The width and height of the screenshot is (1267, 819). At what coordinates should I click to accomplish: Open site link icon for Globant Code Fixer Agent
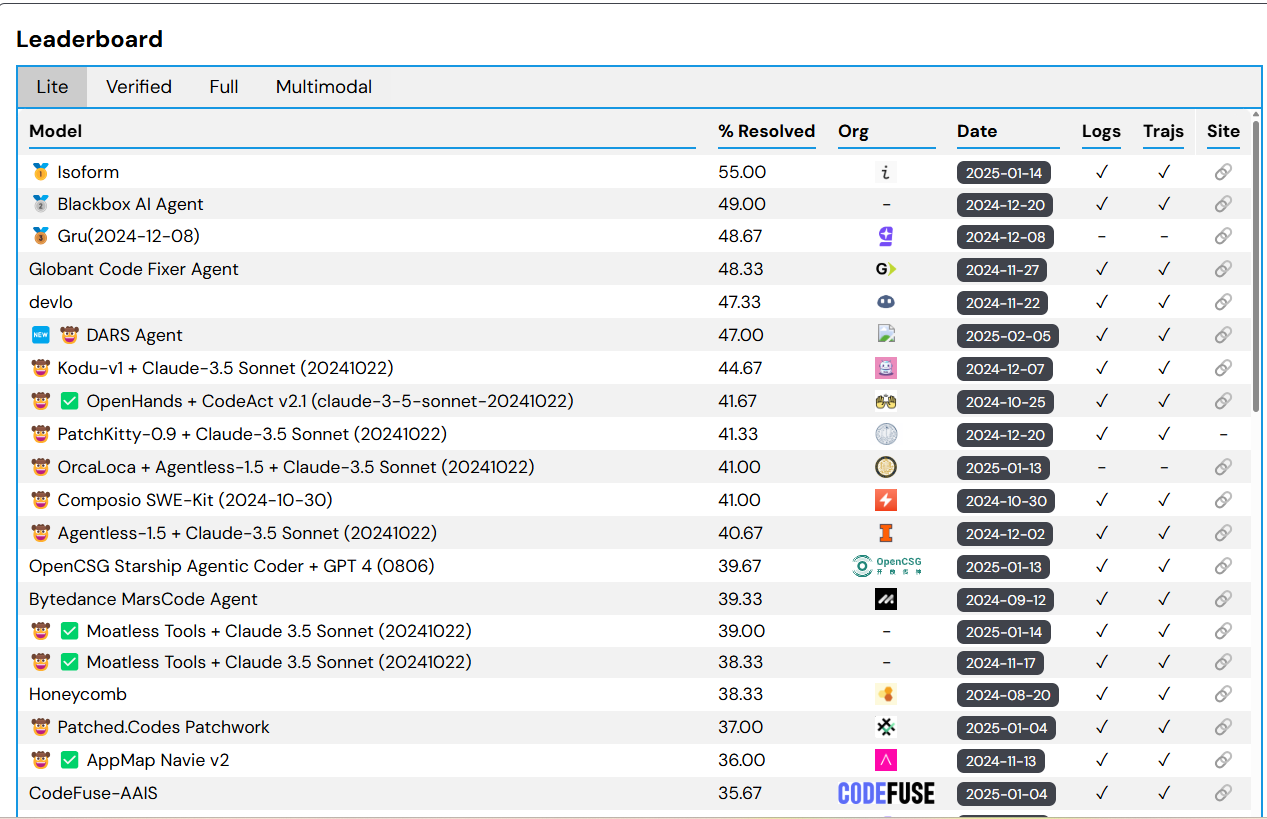tap(1223, 269)
